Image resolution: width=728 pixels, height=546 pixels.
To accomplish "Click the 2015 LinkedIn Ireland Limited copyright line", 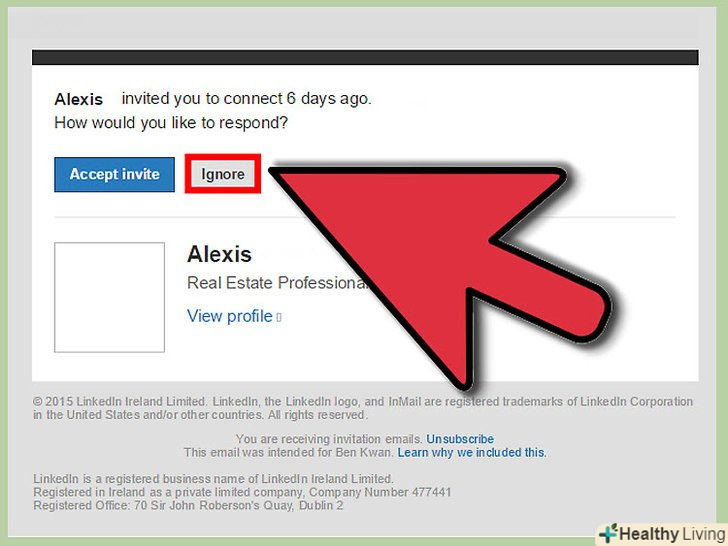I will pos(362,402).
